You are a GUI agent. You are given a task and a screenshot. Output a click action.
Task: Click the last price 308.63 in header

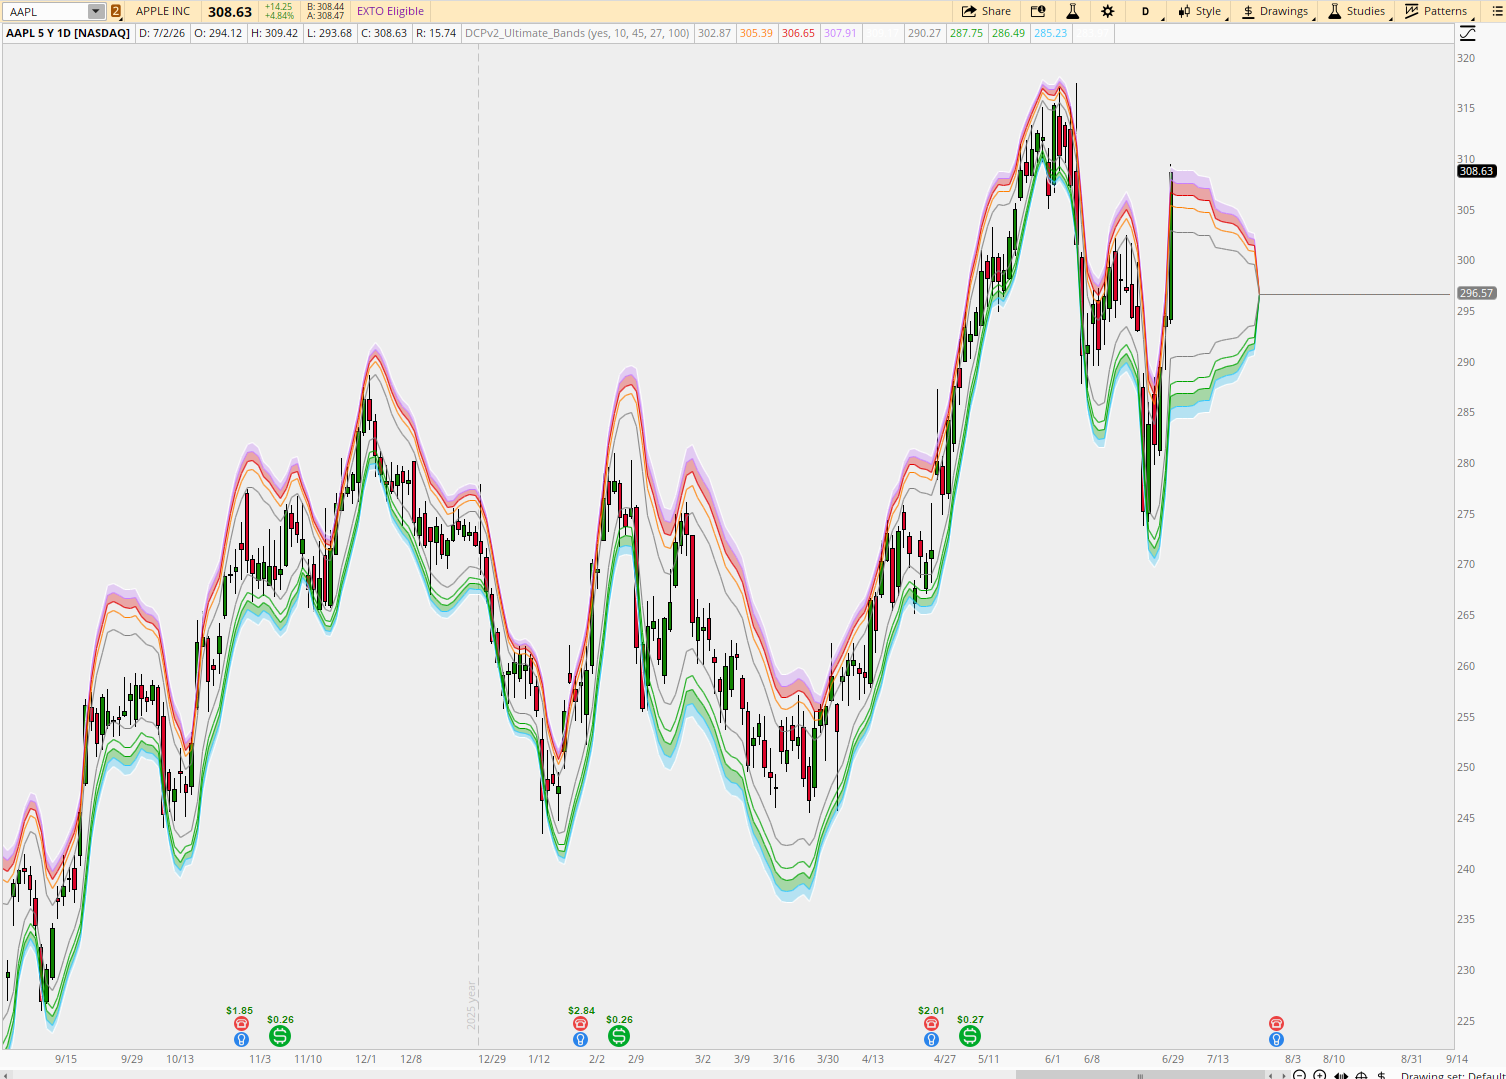click(x=230, y=11)
